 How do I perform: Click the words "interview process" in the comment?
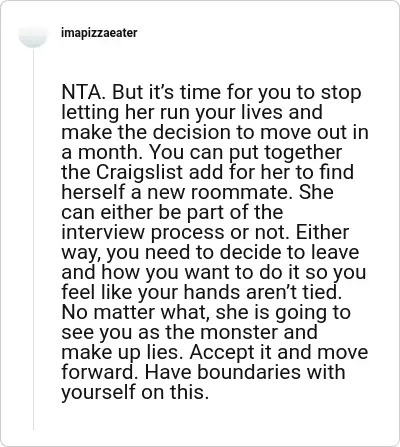pos(143,232)
